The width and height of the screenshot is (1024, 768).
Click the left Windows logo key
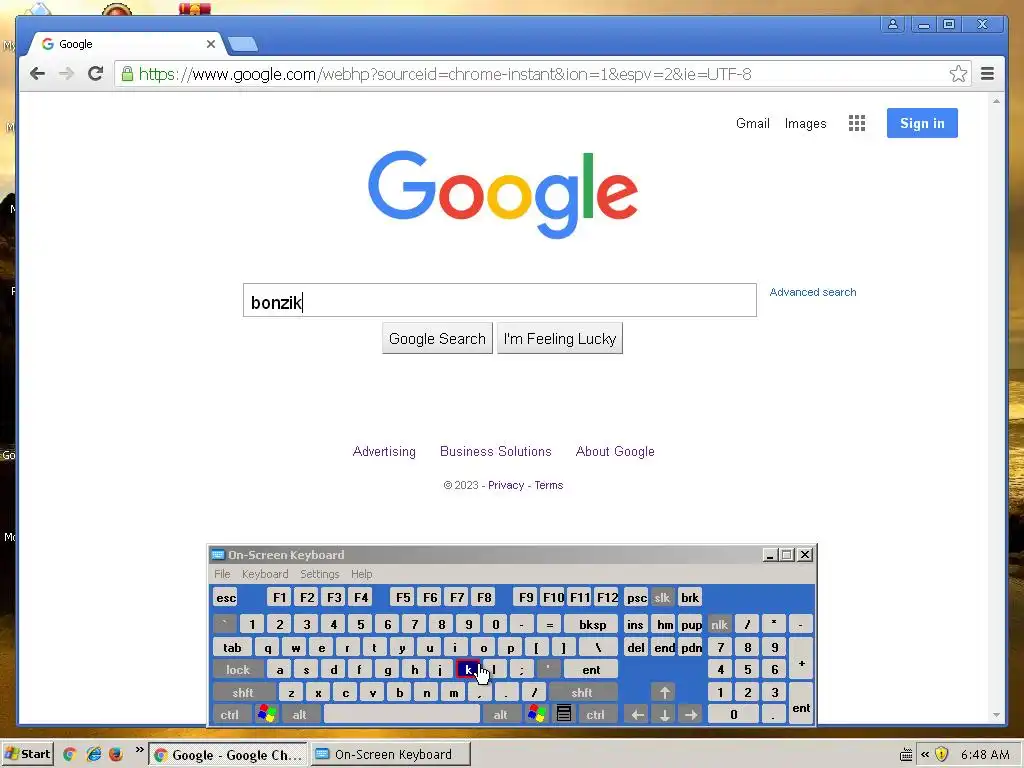click(266, 713)
